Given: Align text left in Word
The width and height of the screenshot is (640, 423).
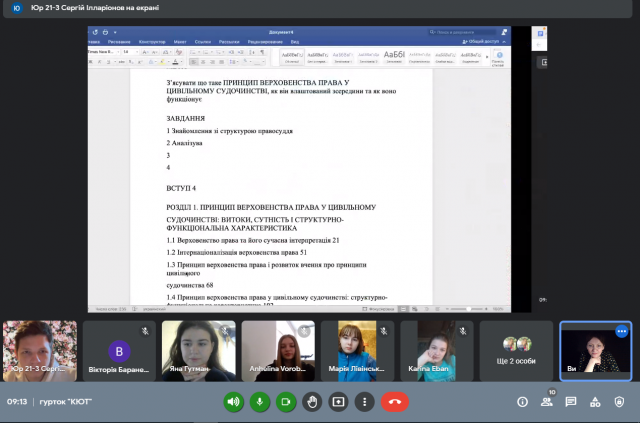Looking at the screenshot, I should (x=194, y=62).
